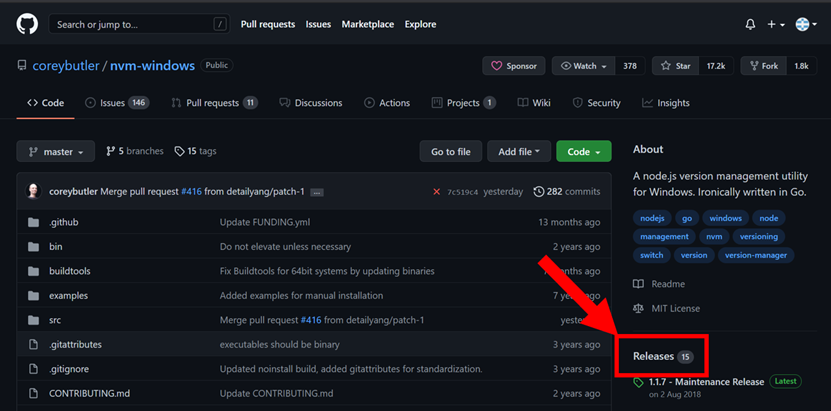Screen dimensions: 831x411
Task: Switch to the Pull requests tab with 11
Action: tap(214, 103)
